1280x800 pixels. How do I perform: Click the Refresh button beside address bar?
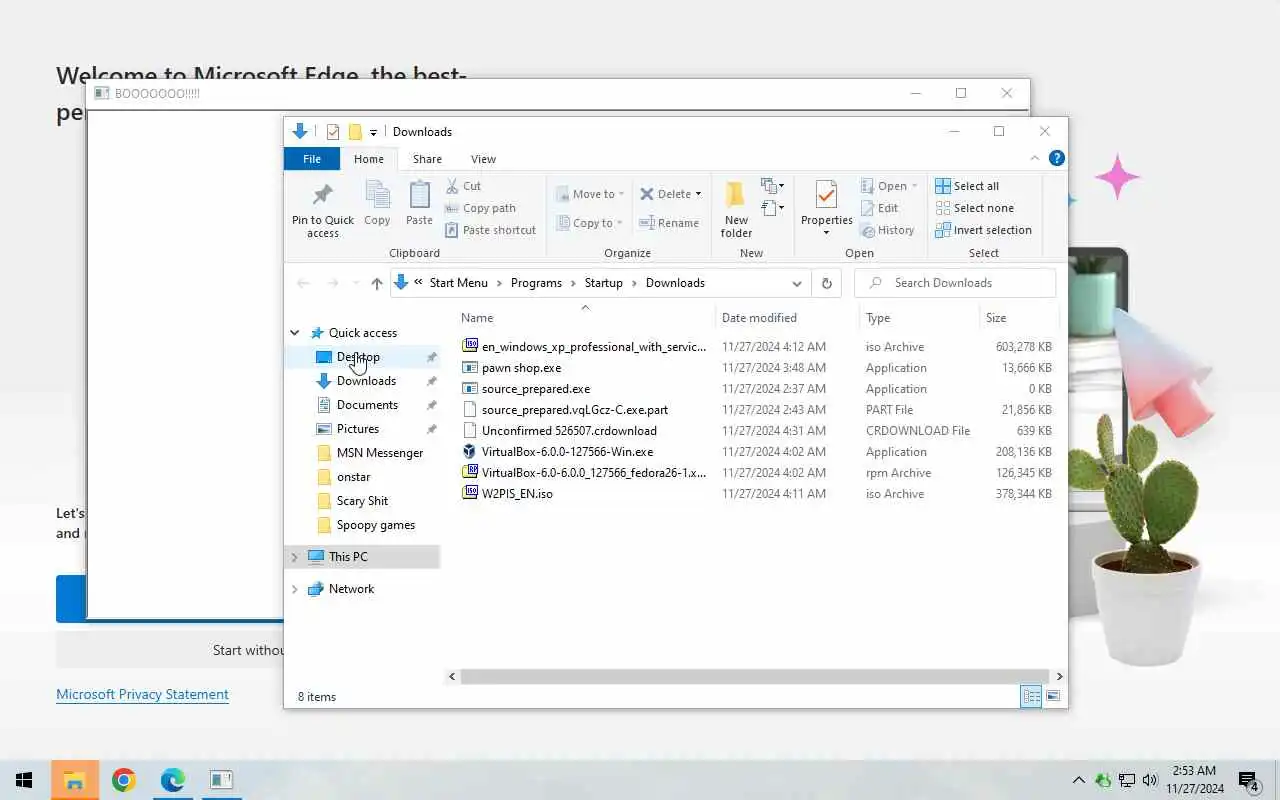pyautogui.click(x=826, y=283)
